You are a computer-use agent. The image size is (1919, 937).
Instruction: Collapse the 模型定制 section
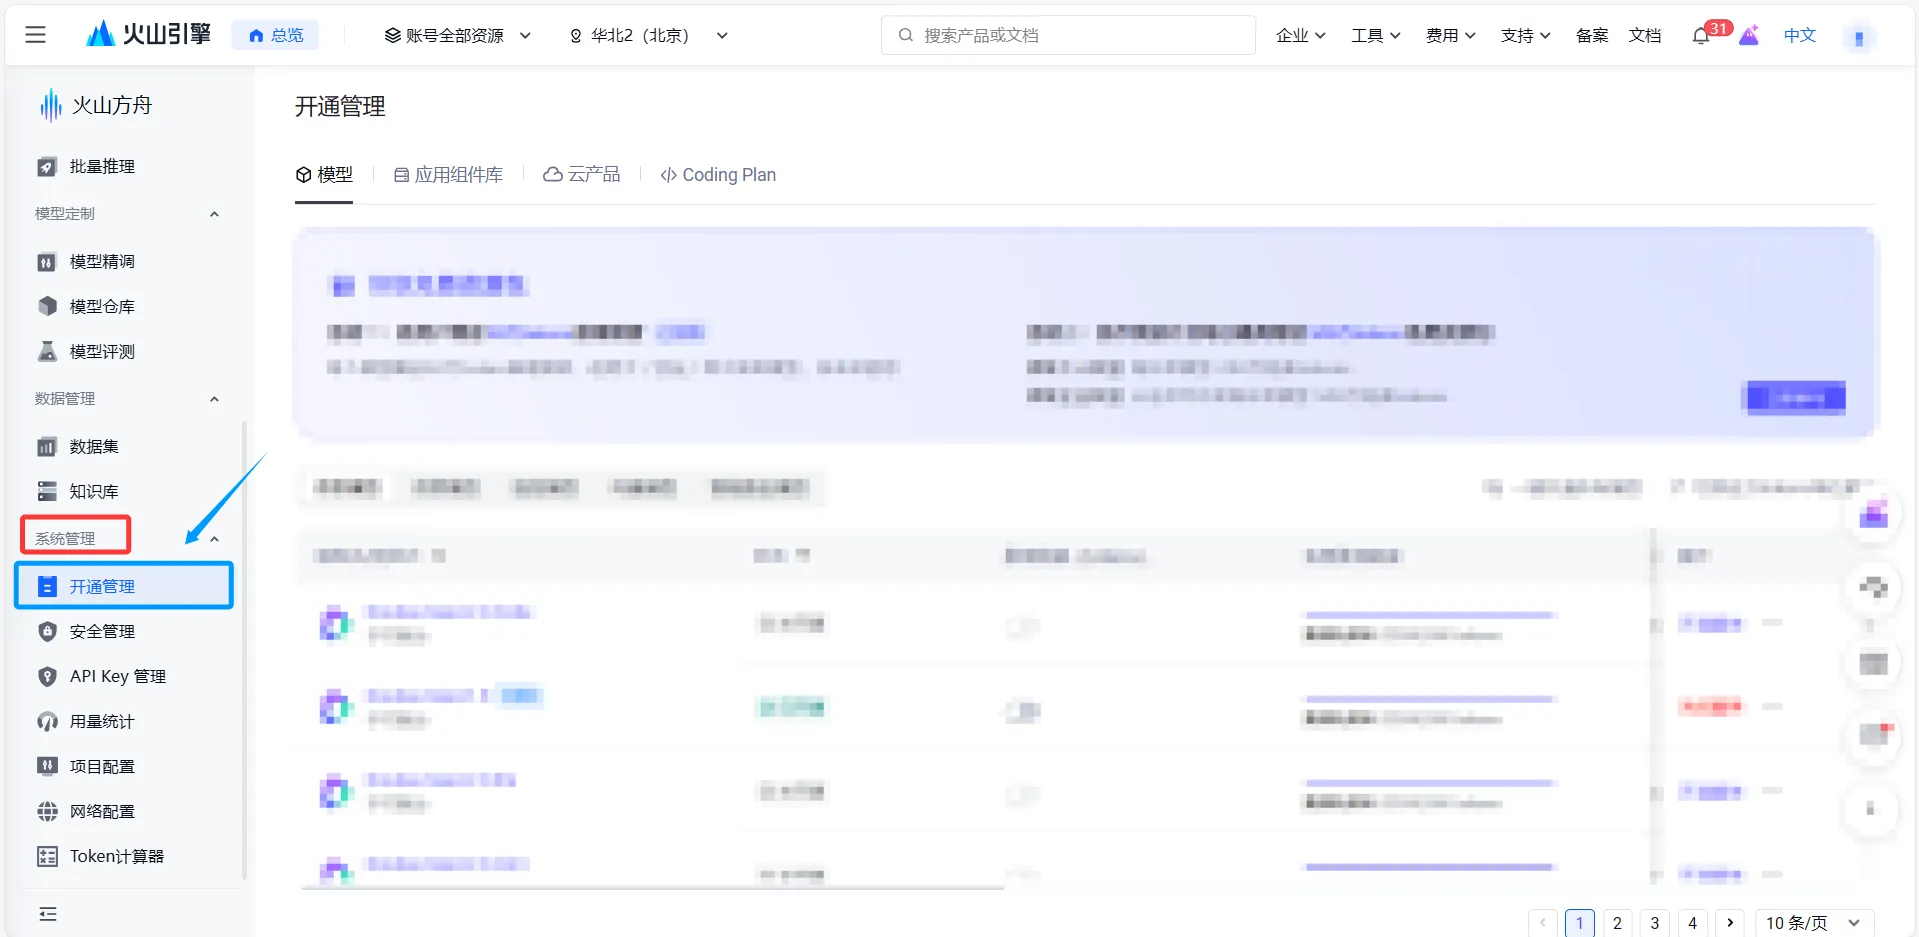click(214, 213)
